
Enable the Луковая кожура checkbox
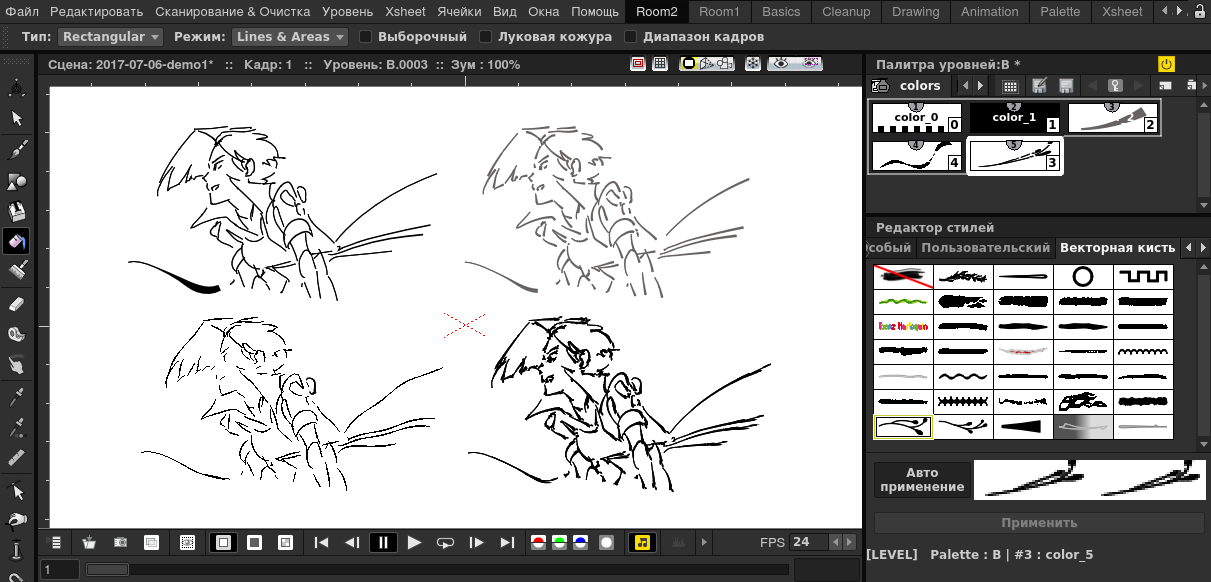[x=486, y=36]
